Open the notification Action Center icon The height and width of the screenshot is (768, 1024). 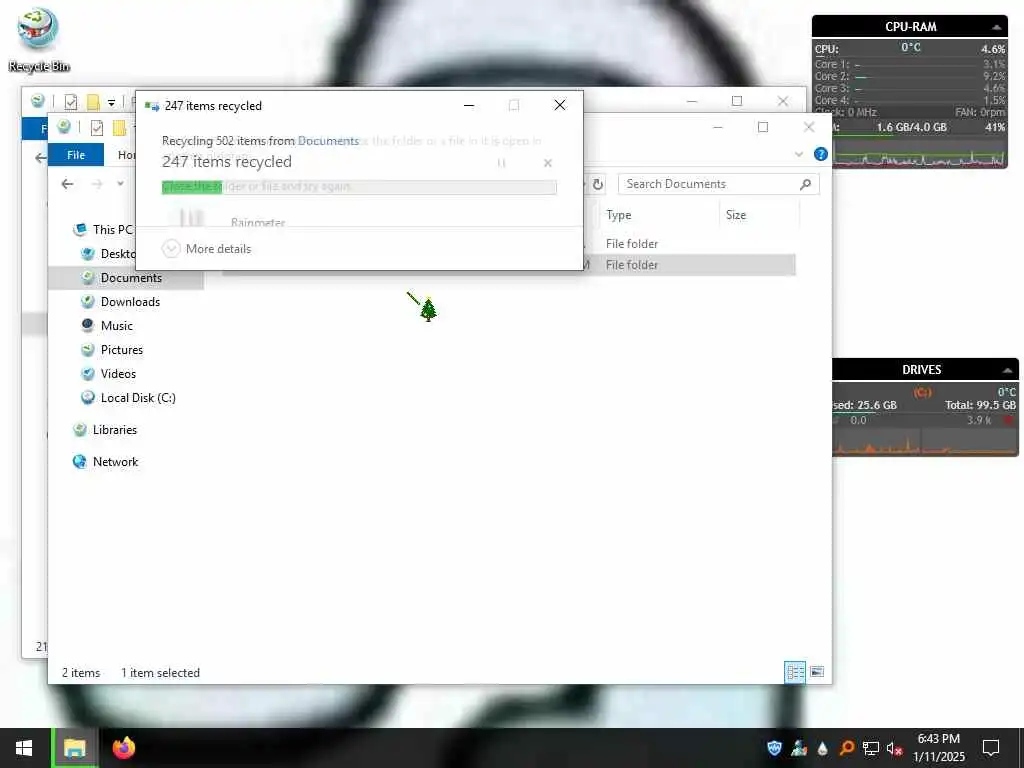pyautogui.click(x=991, y=748)
